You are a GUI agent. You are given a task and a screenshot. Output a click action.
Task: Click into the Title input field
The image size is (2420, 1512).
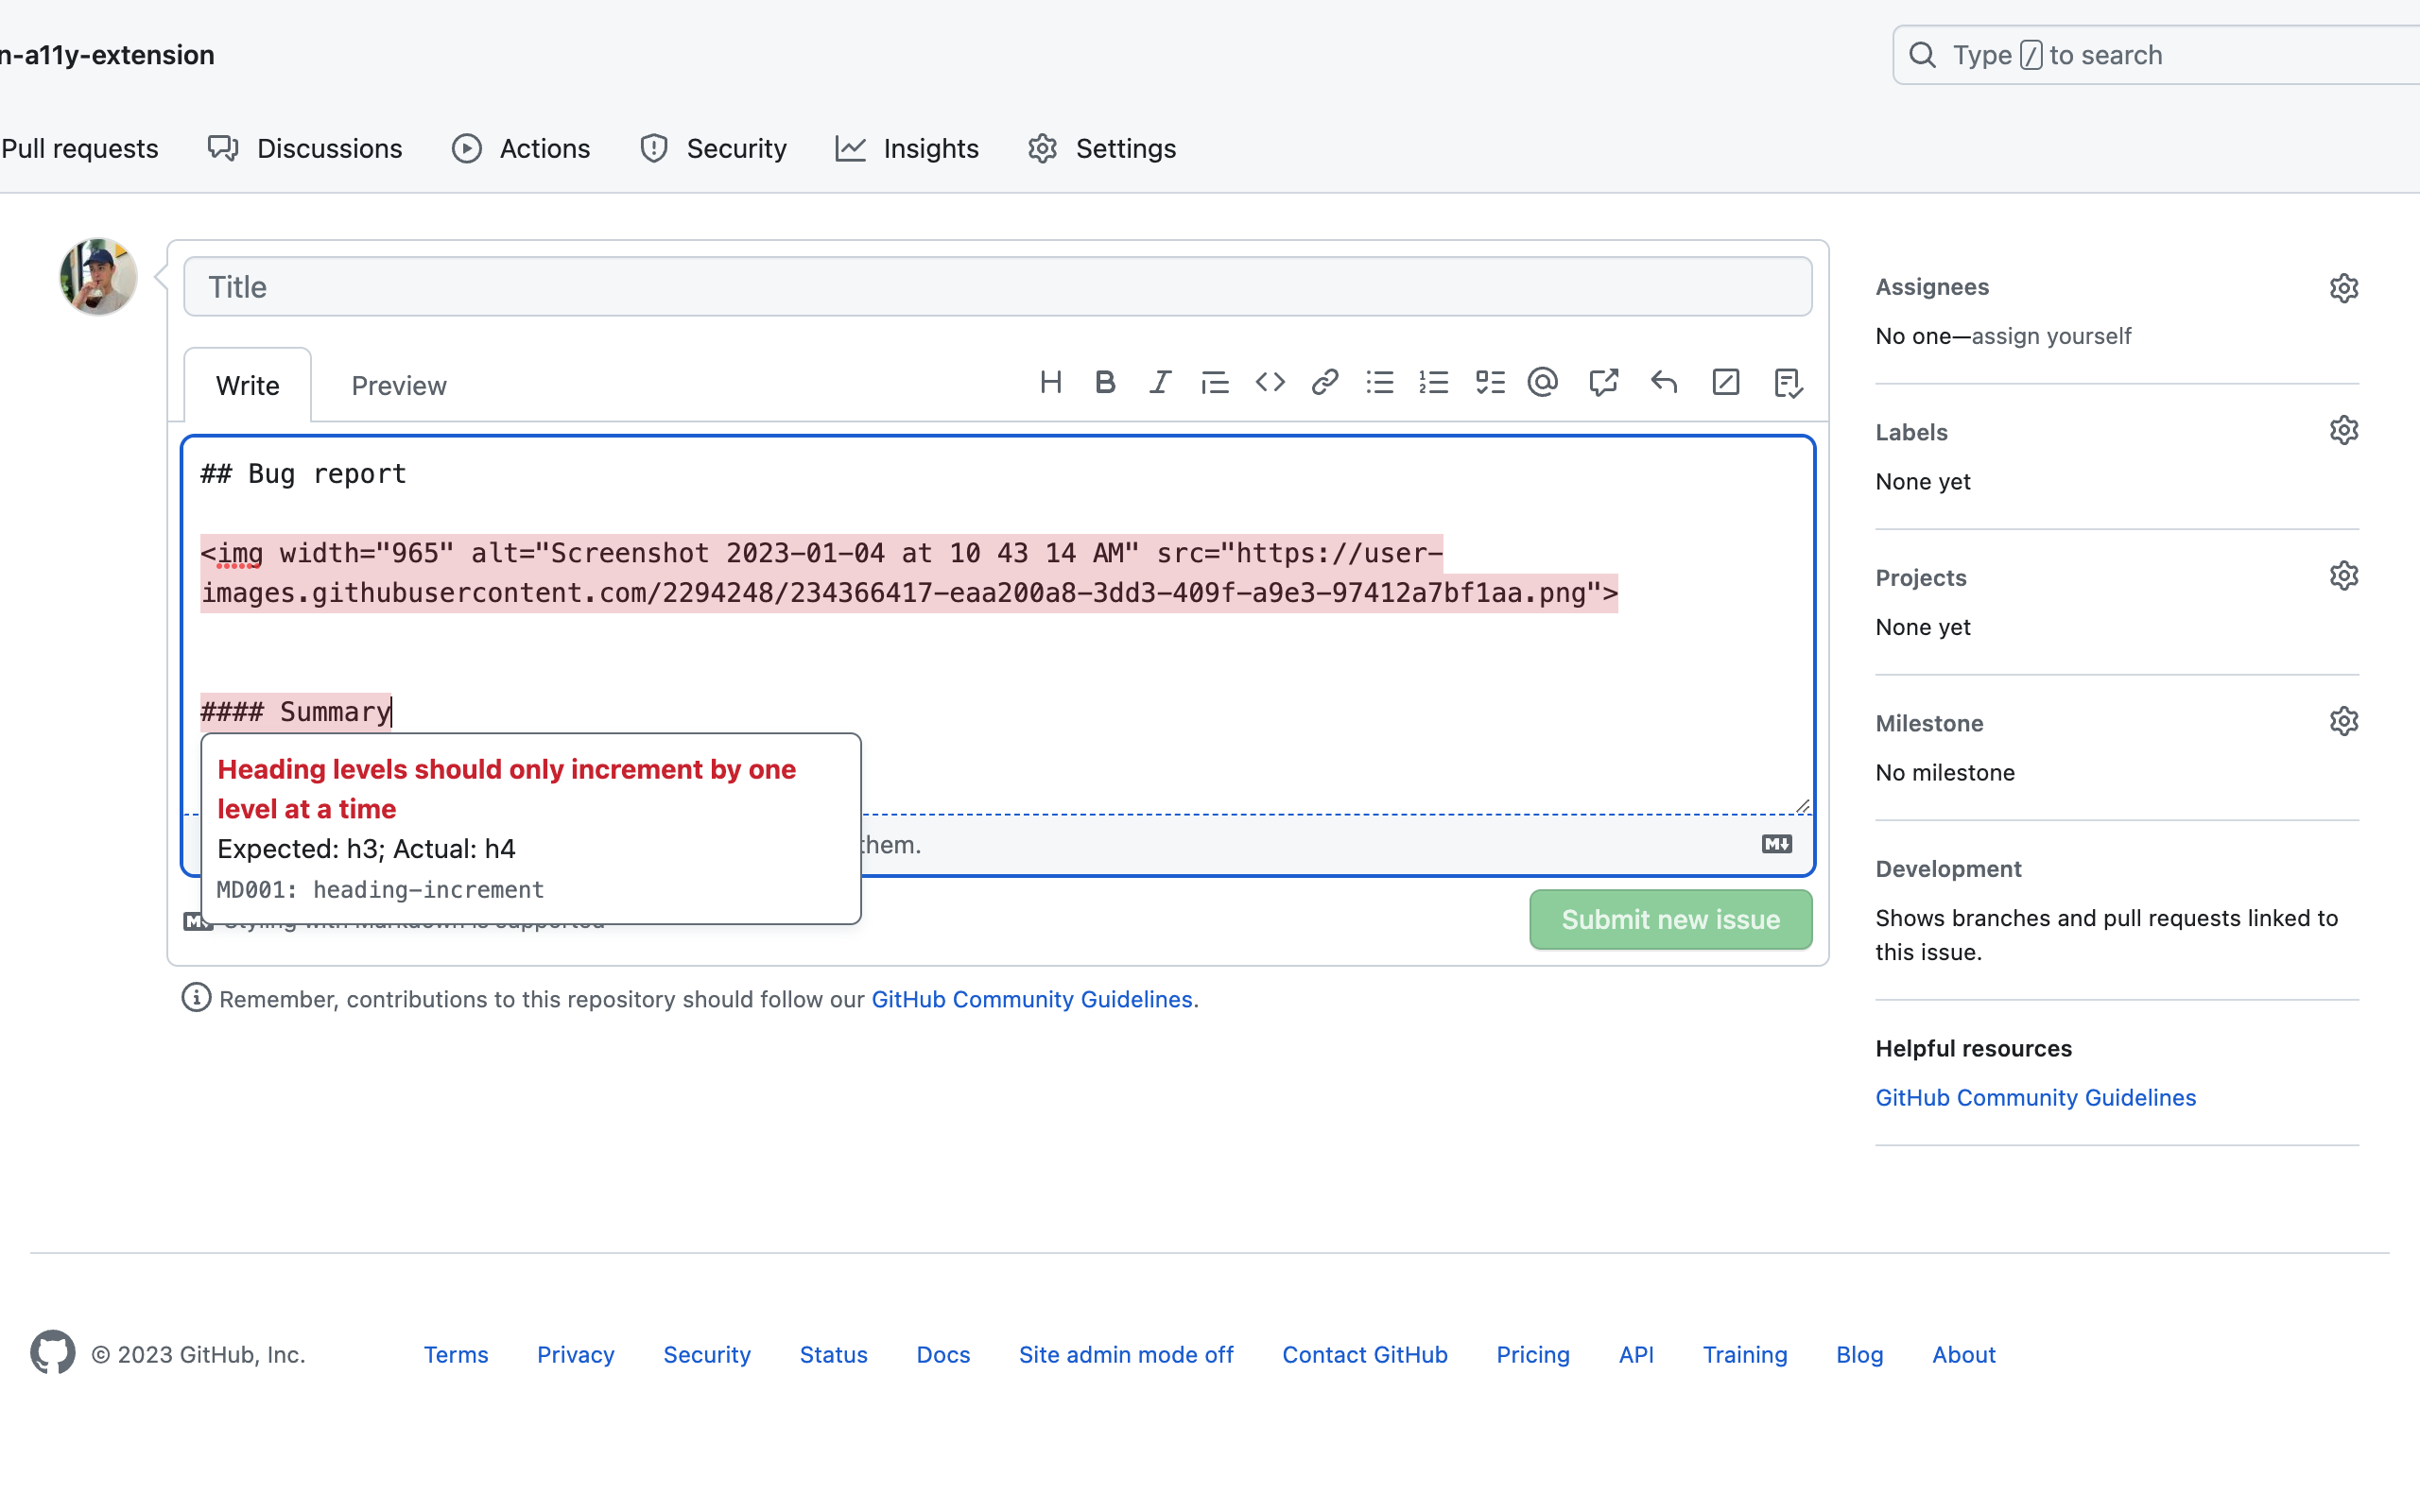(997, 287)
